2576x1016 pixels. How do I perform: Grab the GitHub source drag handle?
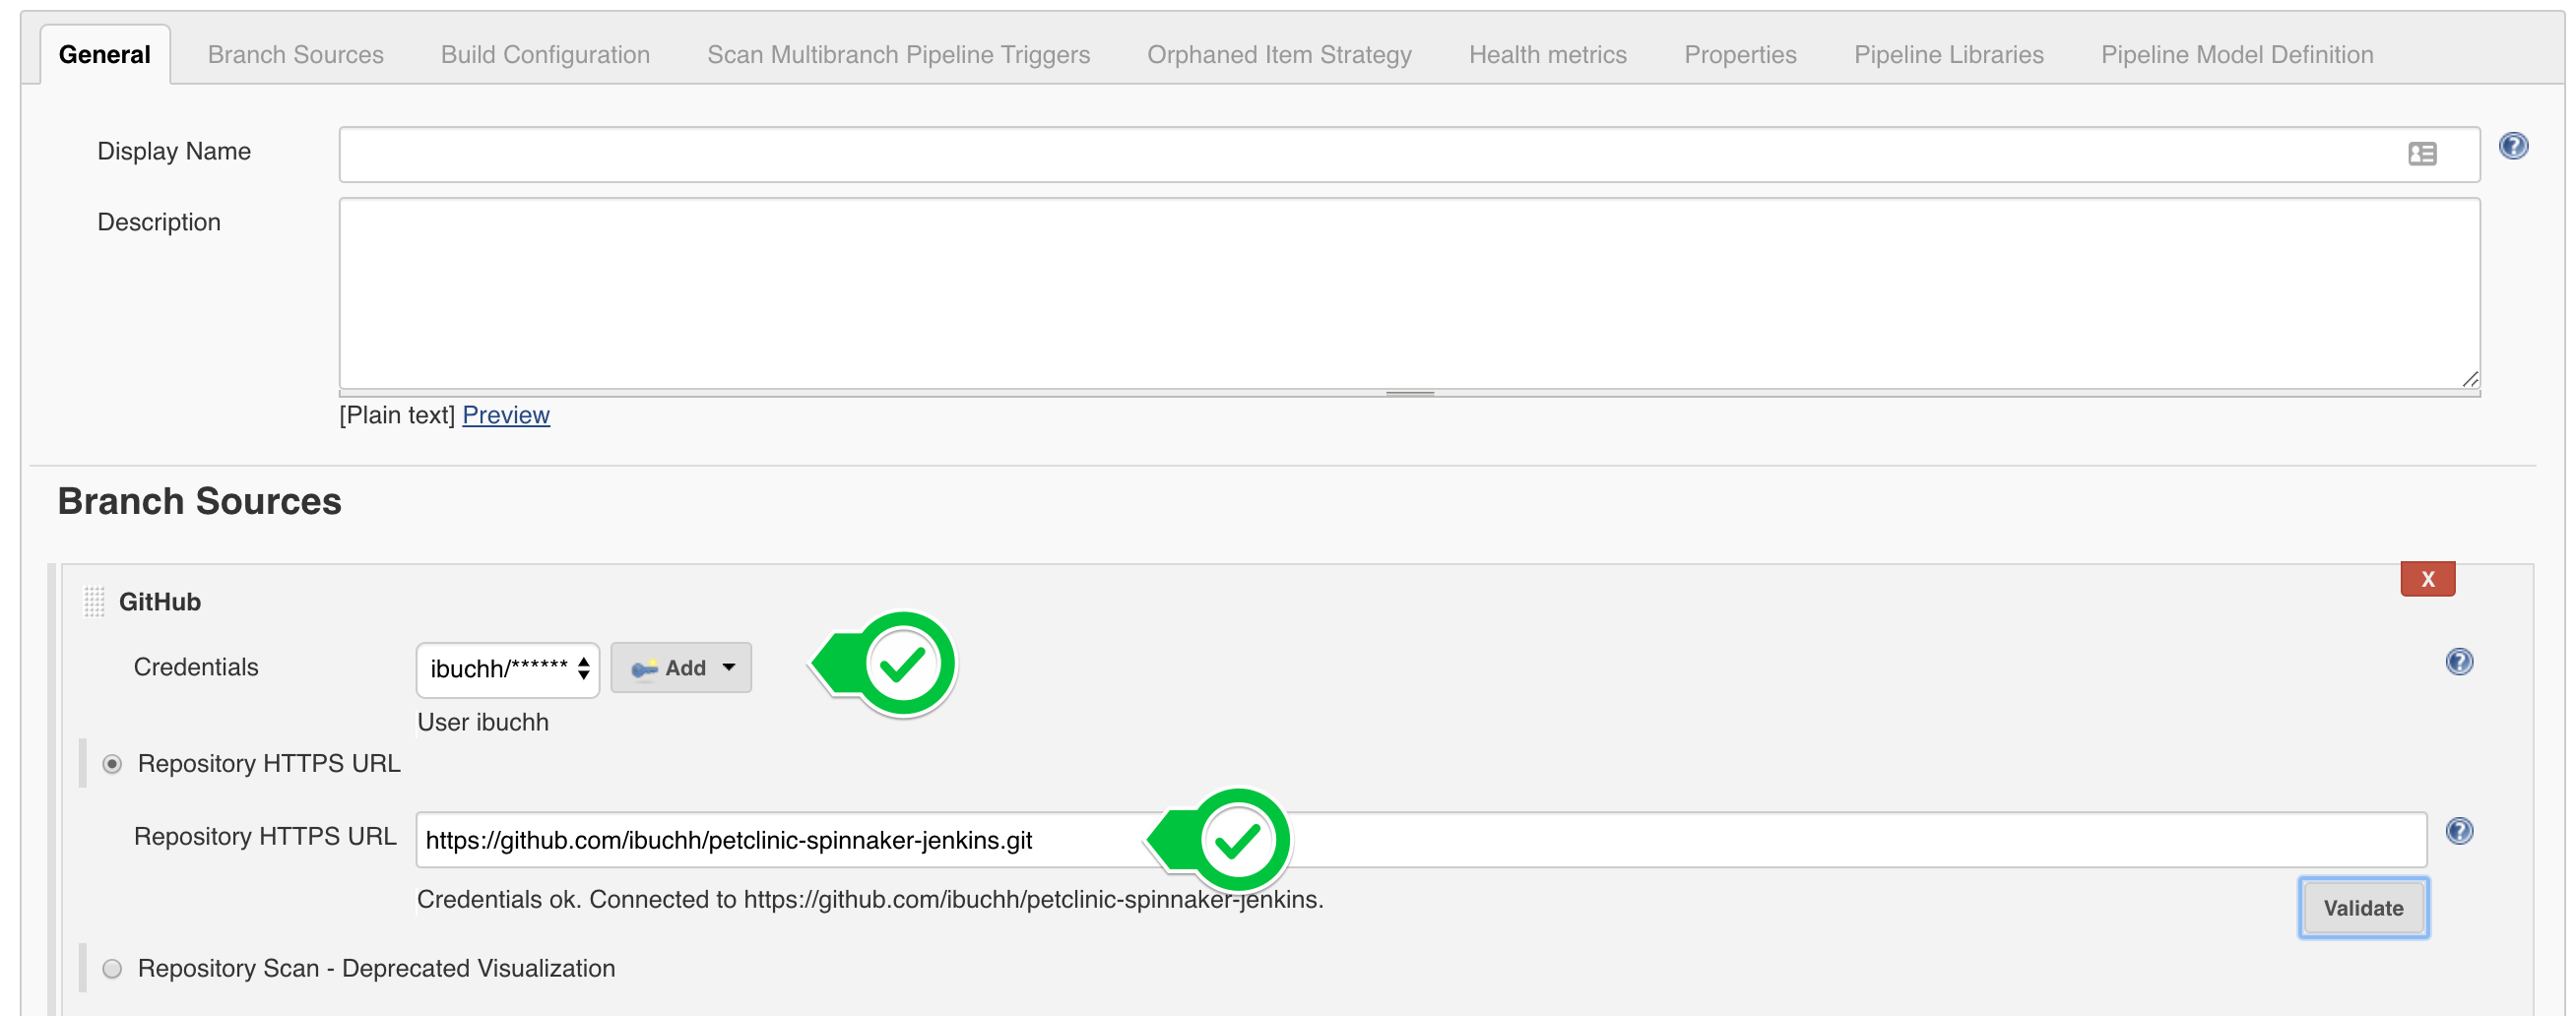(94, 601)
